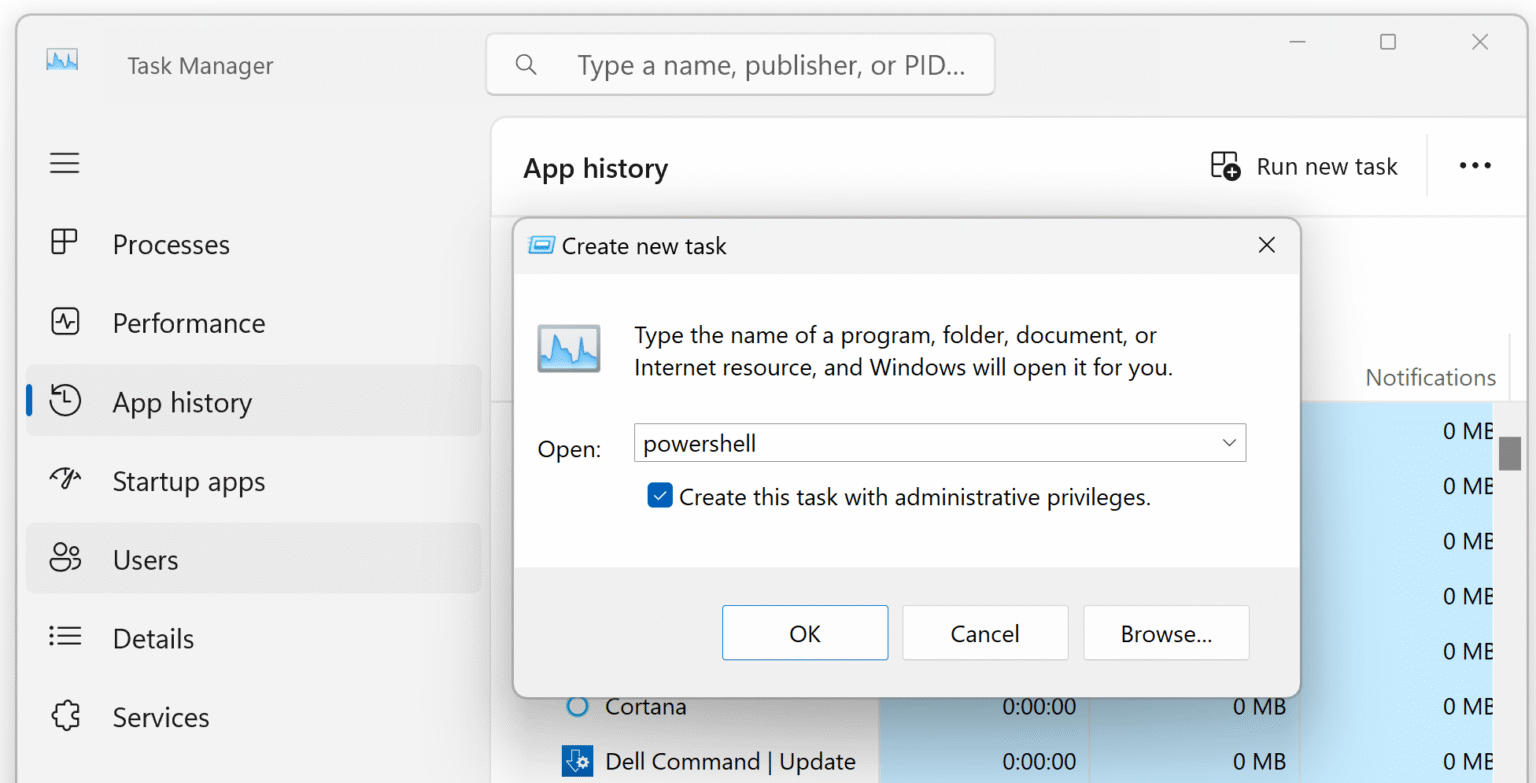Viewport: 1536px width, 783px height.
Task: Open the more options menu
Action: (1474, 165)
